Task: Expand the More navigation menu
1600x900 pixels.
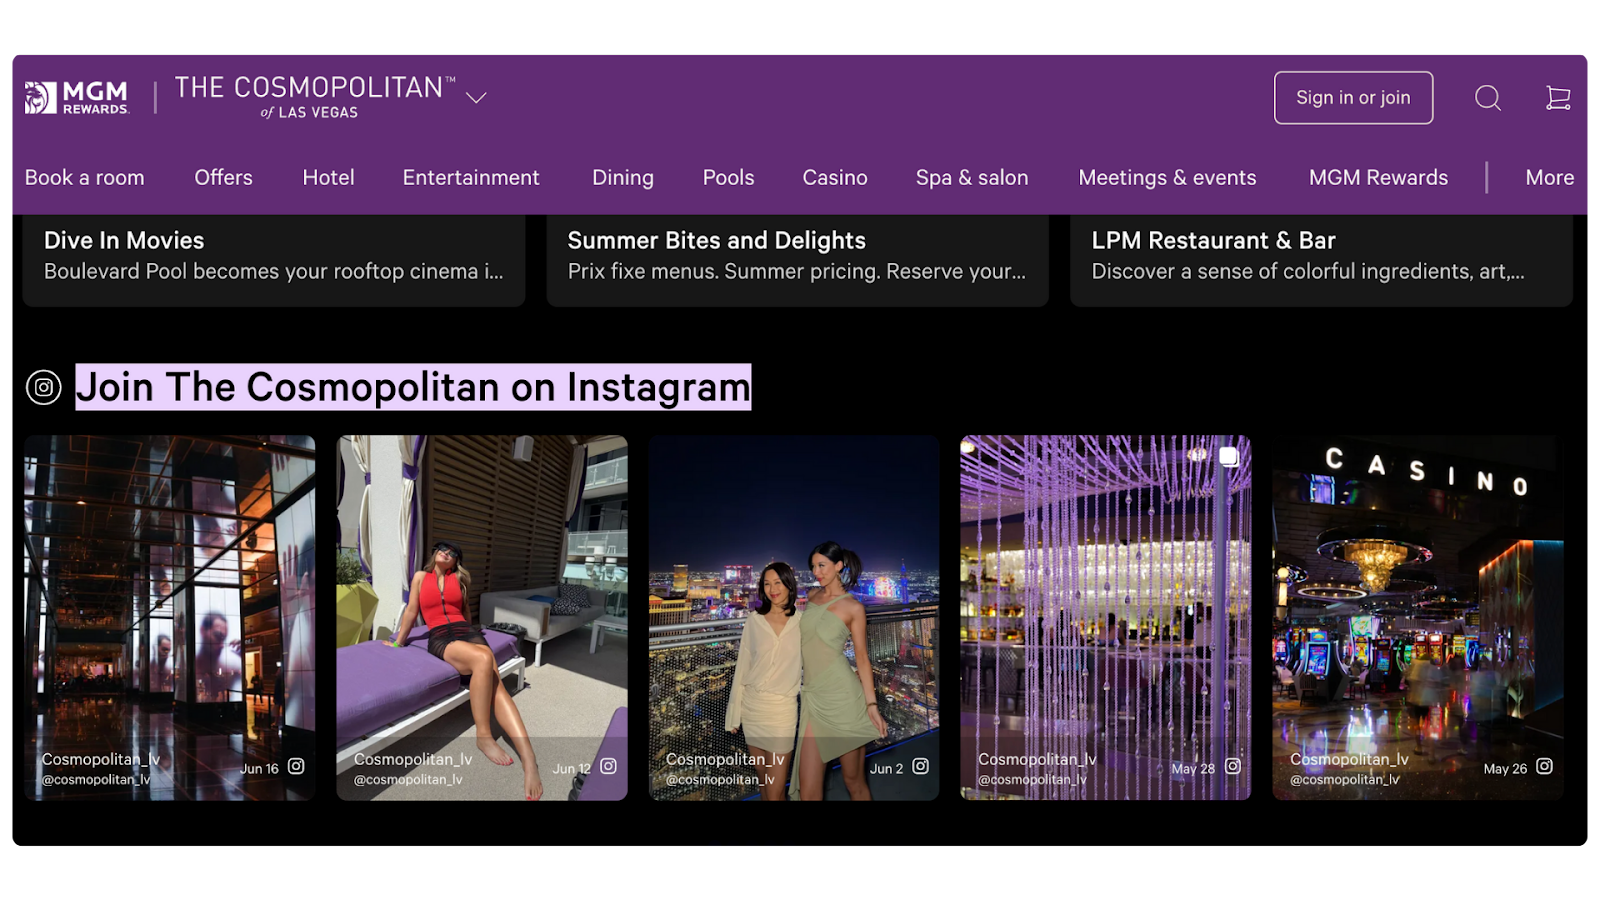Action: tap(1549, 177)
